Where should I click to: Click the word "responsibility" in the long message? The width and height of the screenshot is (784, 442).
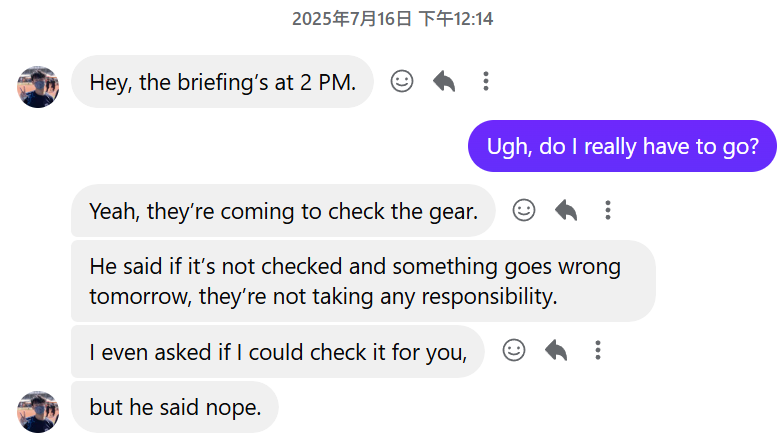tap(489, 297)
